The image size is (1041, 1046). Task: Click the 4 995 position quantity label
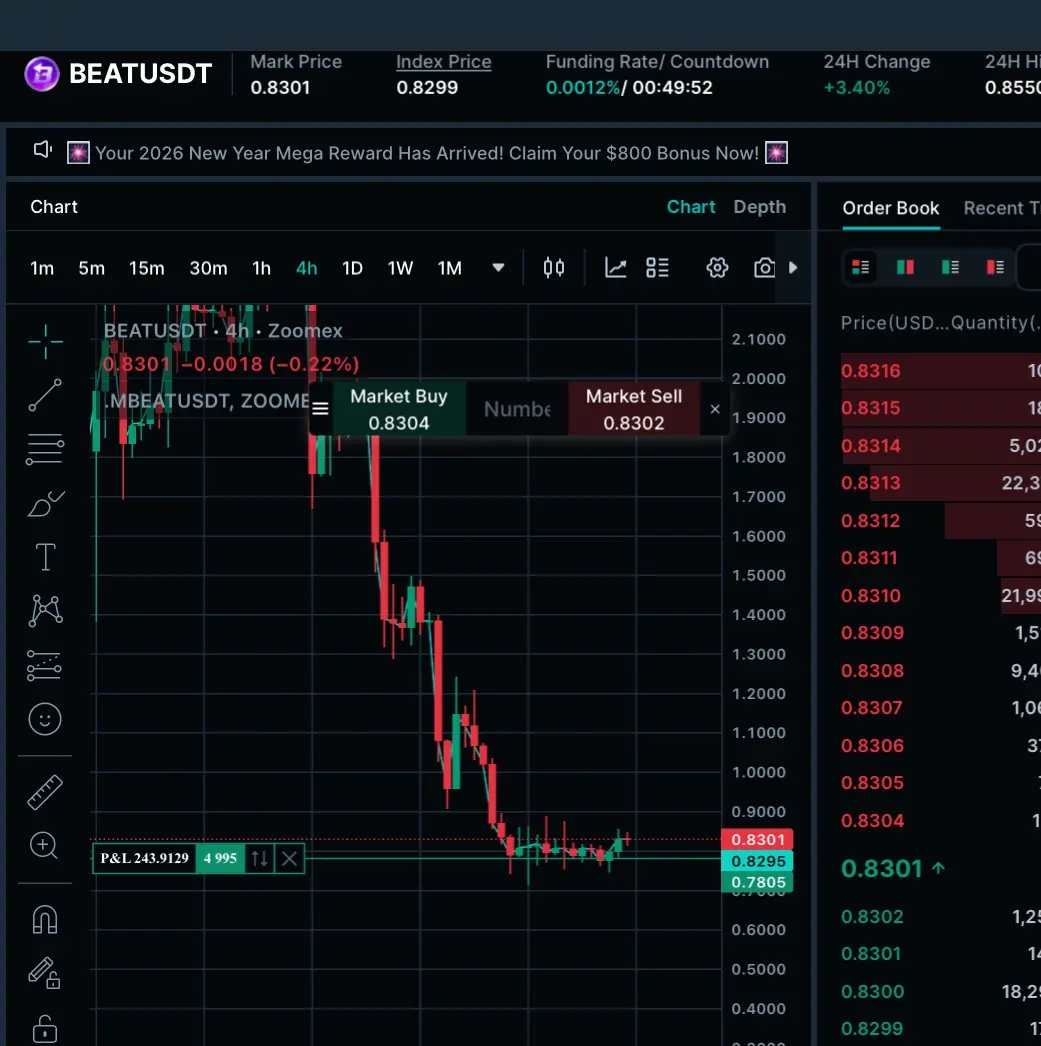click(220, 858)
